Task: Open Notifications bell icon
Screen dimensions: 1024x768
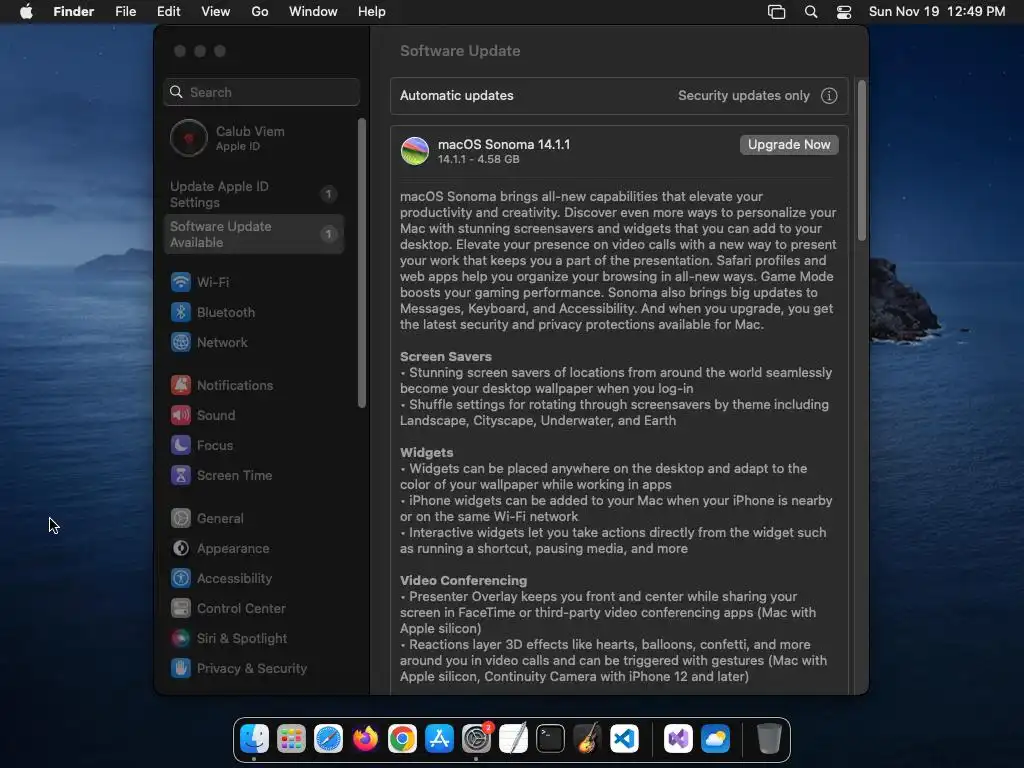Action: (x=181, y=385)
